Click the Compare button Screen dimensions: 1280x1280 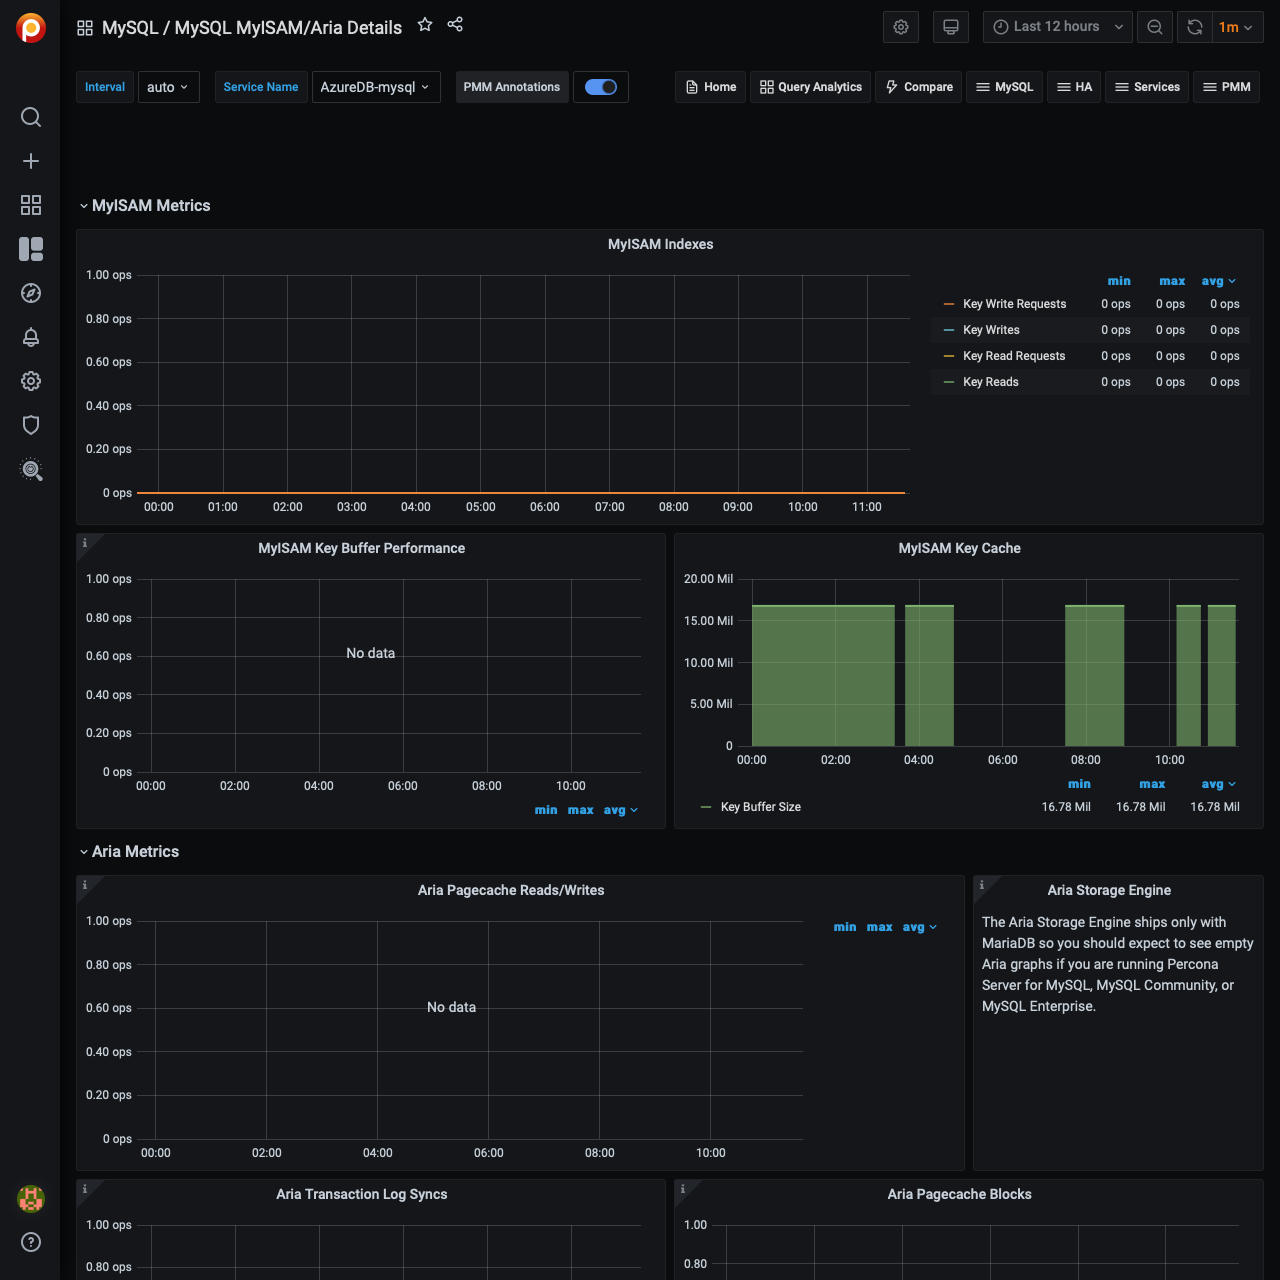[919, 87]
